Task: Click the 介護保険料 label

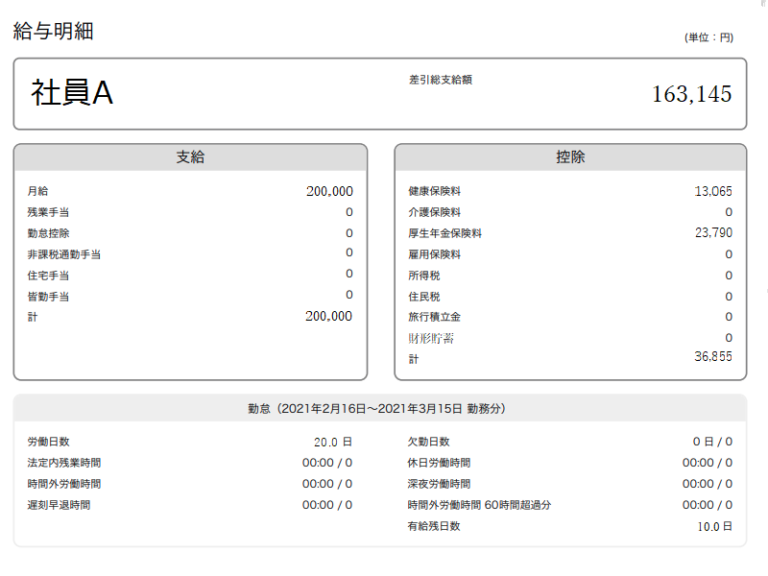Action: pyautogui.click(x=434, y=212)
